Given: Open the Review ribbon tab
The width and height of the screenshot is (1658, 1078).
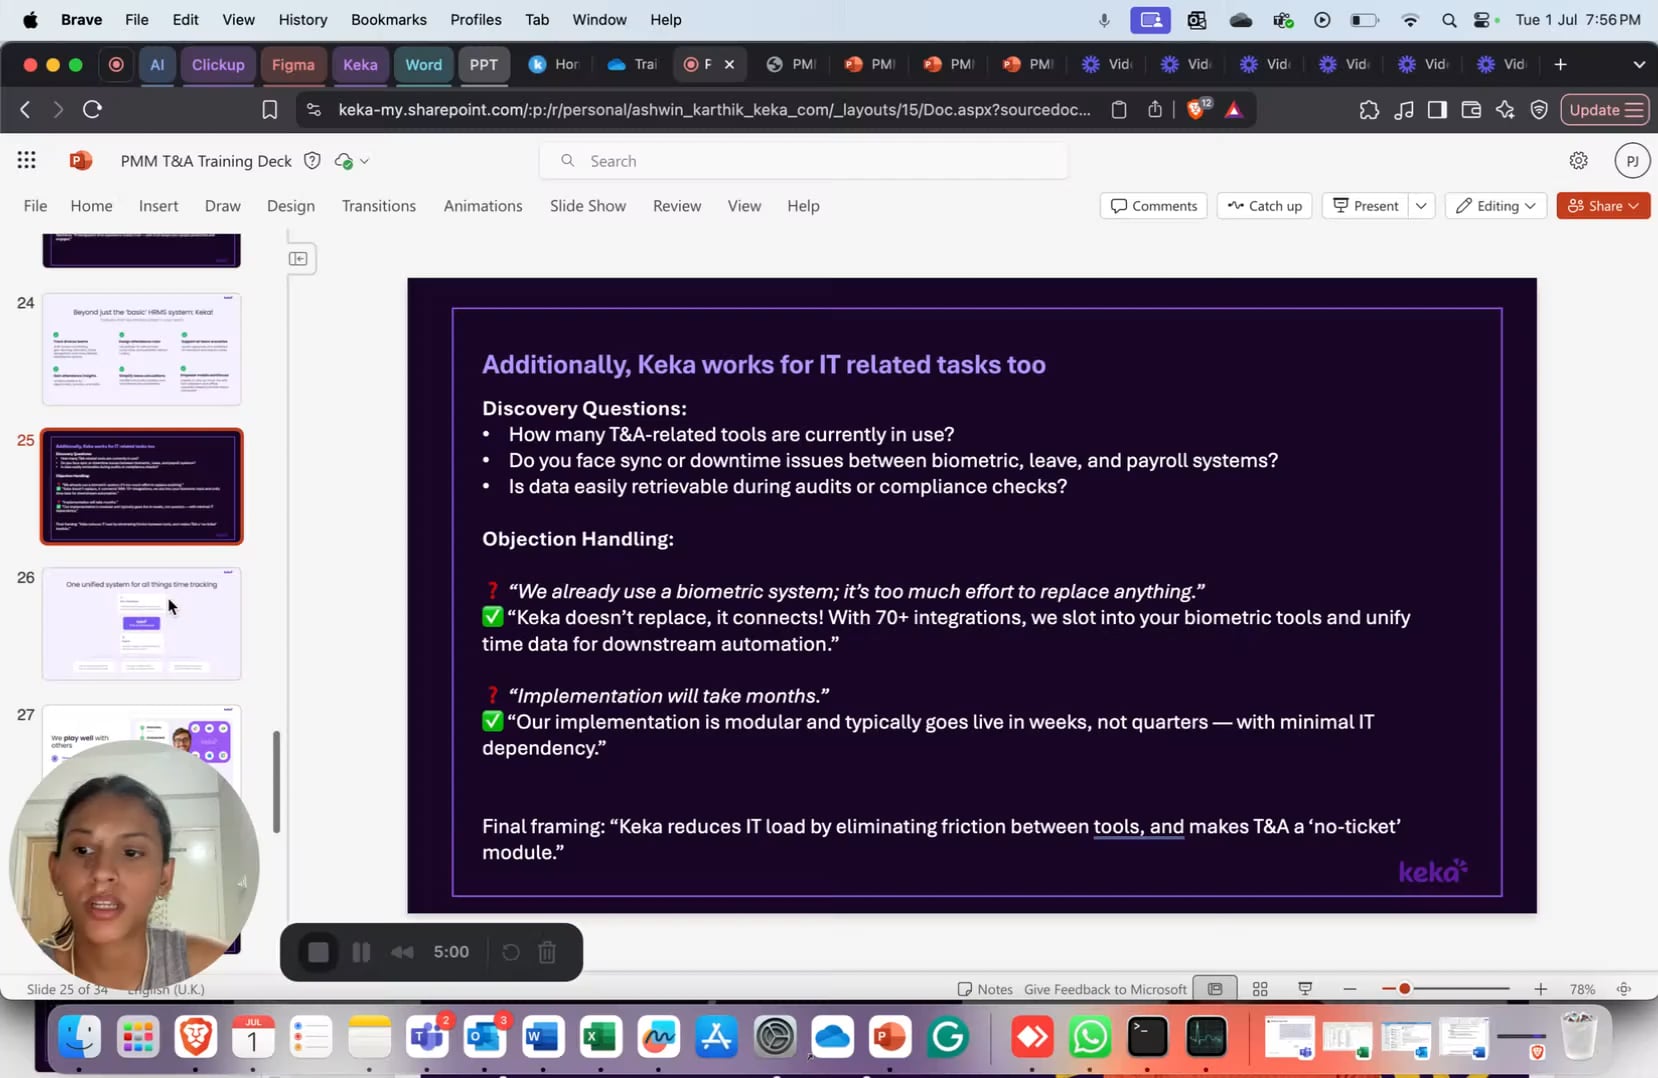Looking at the screenshot, I should tap(677, 205).
